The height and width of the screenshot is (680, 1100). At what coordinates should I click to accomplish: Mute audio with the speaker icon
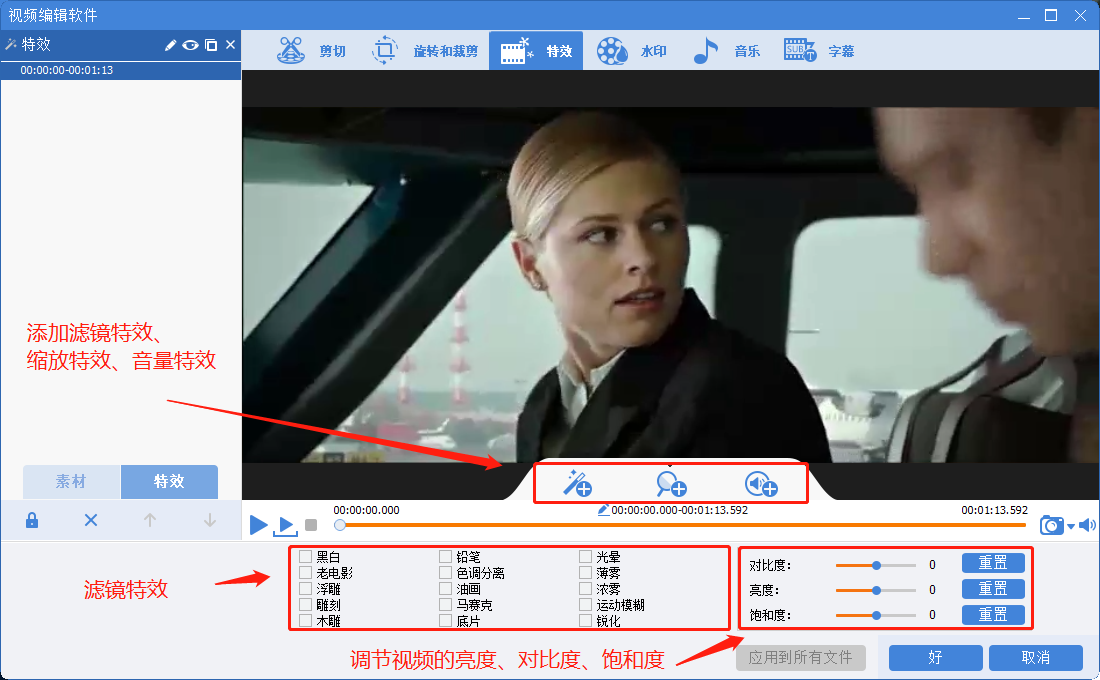(x=1087, y=524)
